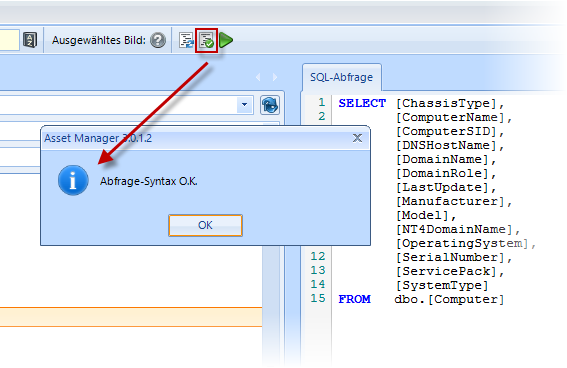Confirm the dialog with the OK button
567x368 pixels.
(205, 225)
